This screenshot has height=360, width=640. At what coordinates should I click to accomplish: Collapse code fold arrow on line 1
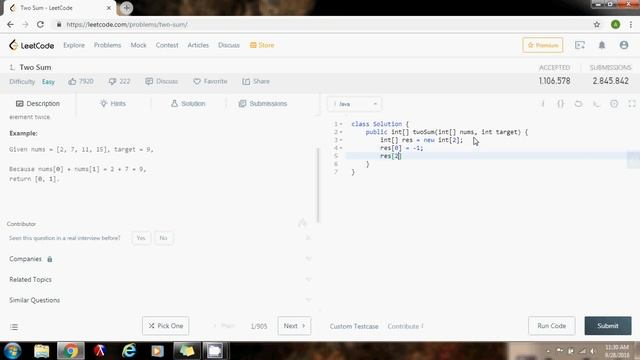pyautogui.click(x=341, y=124)
